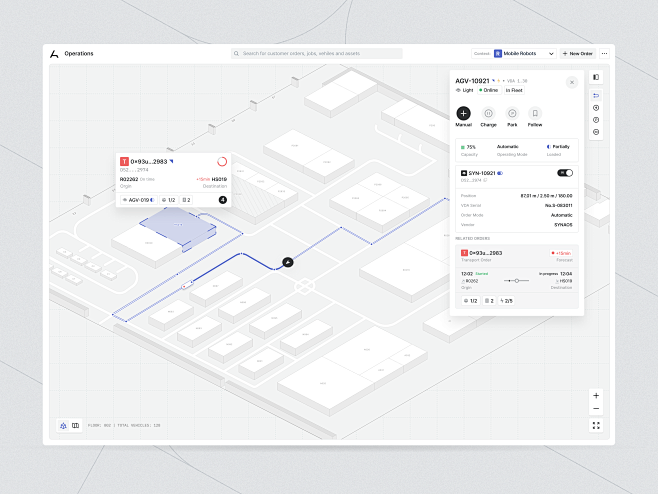Click the Follow vehicle icon
Screen dimensions: 658x494
pyautogui.click(x=535, y=114)
